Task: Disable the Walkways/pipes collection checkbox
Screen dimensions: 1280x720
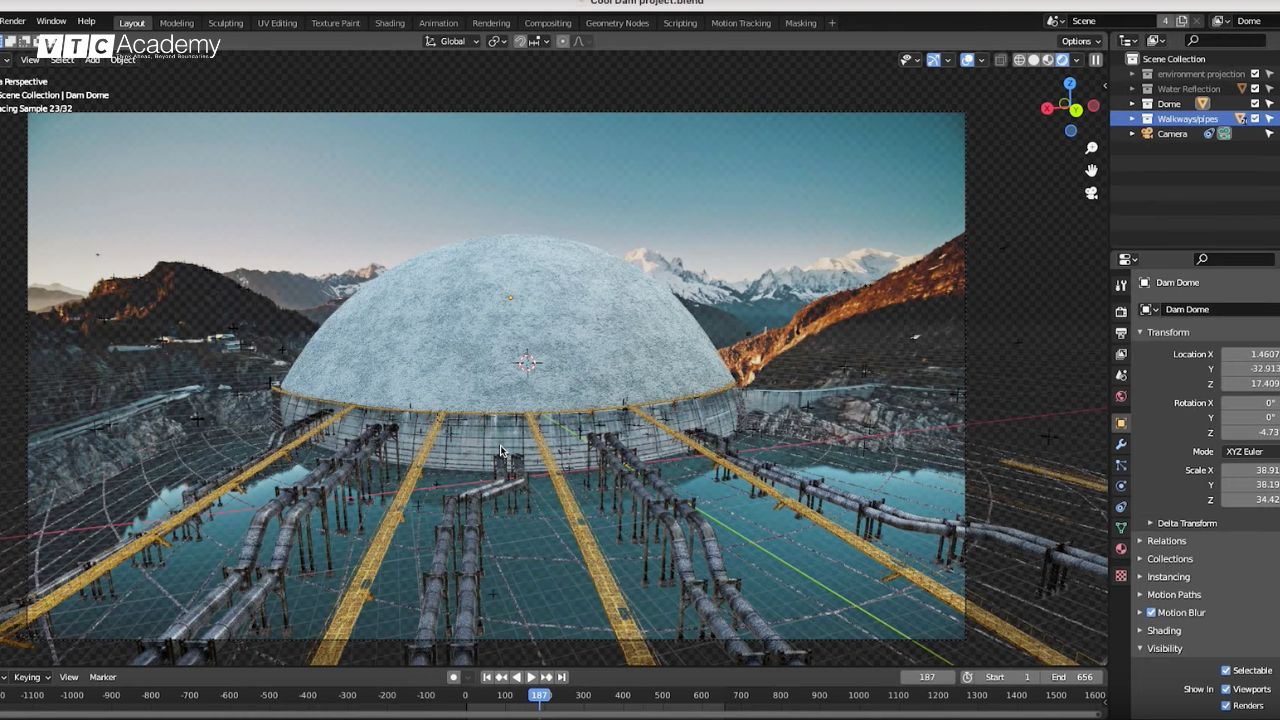Action: click(x=1254, y=118)
